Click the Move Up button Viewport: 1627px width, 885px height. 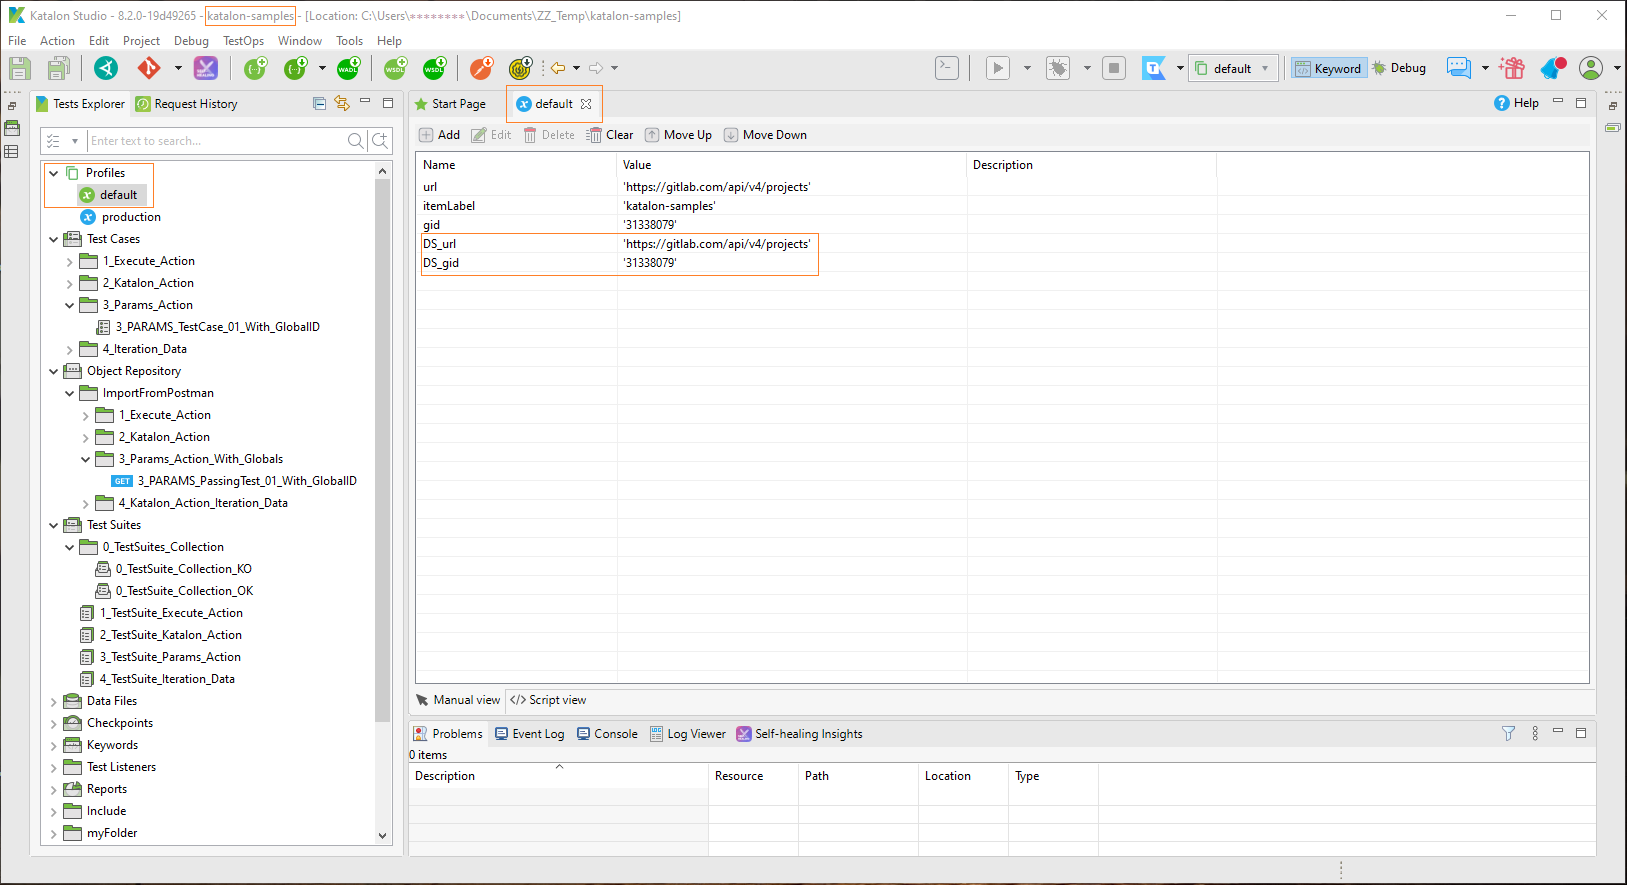678,135
